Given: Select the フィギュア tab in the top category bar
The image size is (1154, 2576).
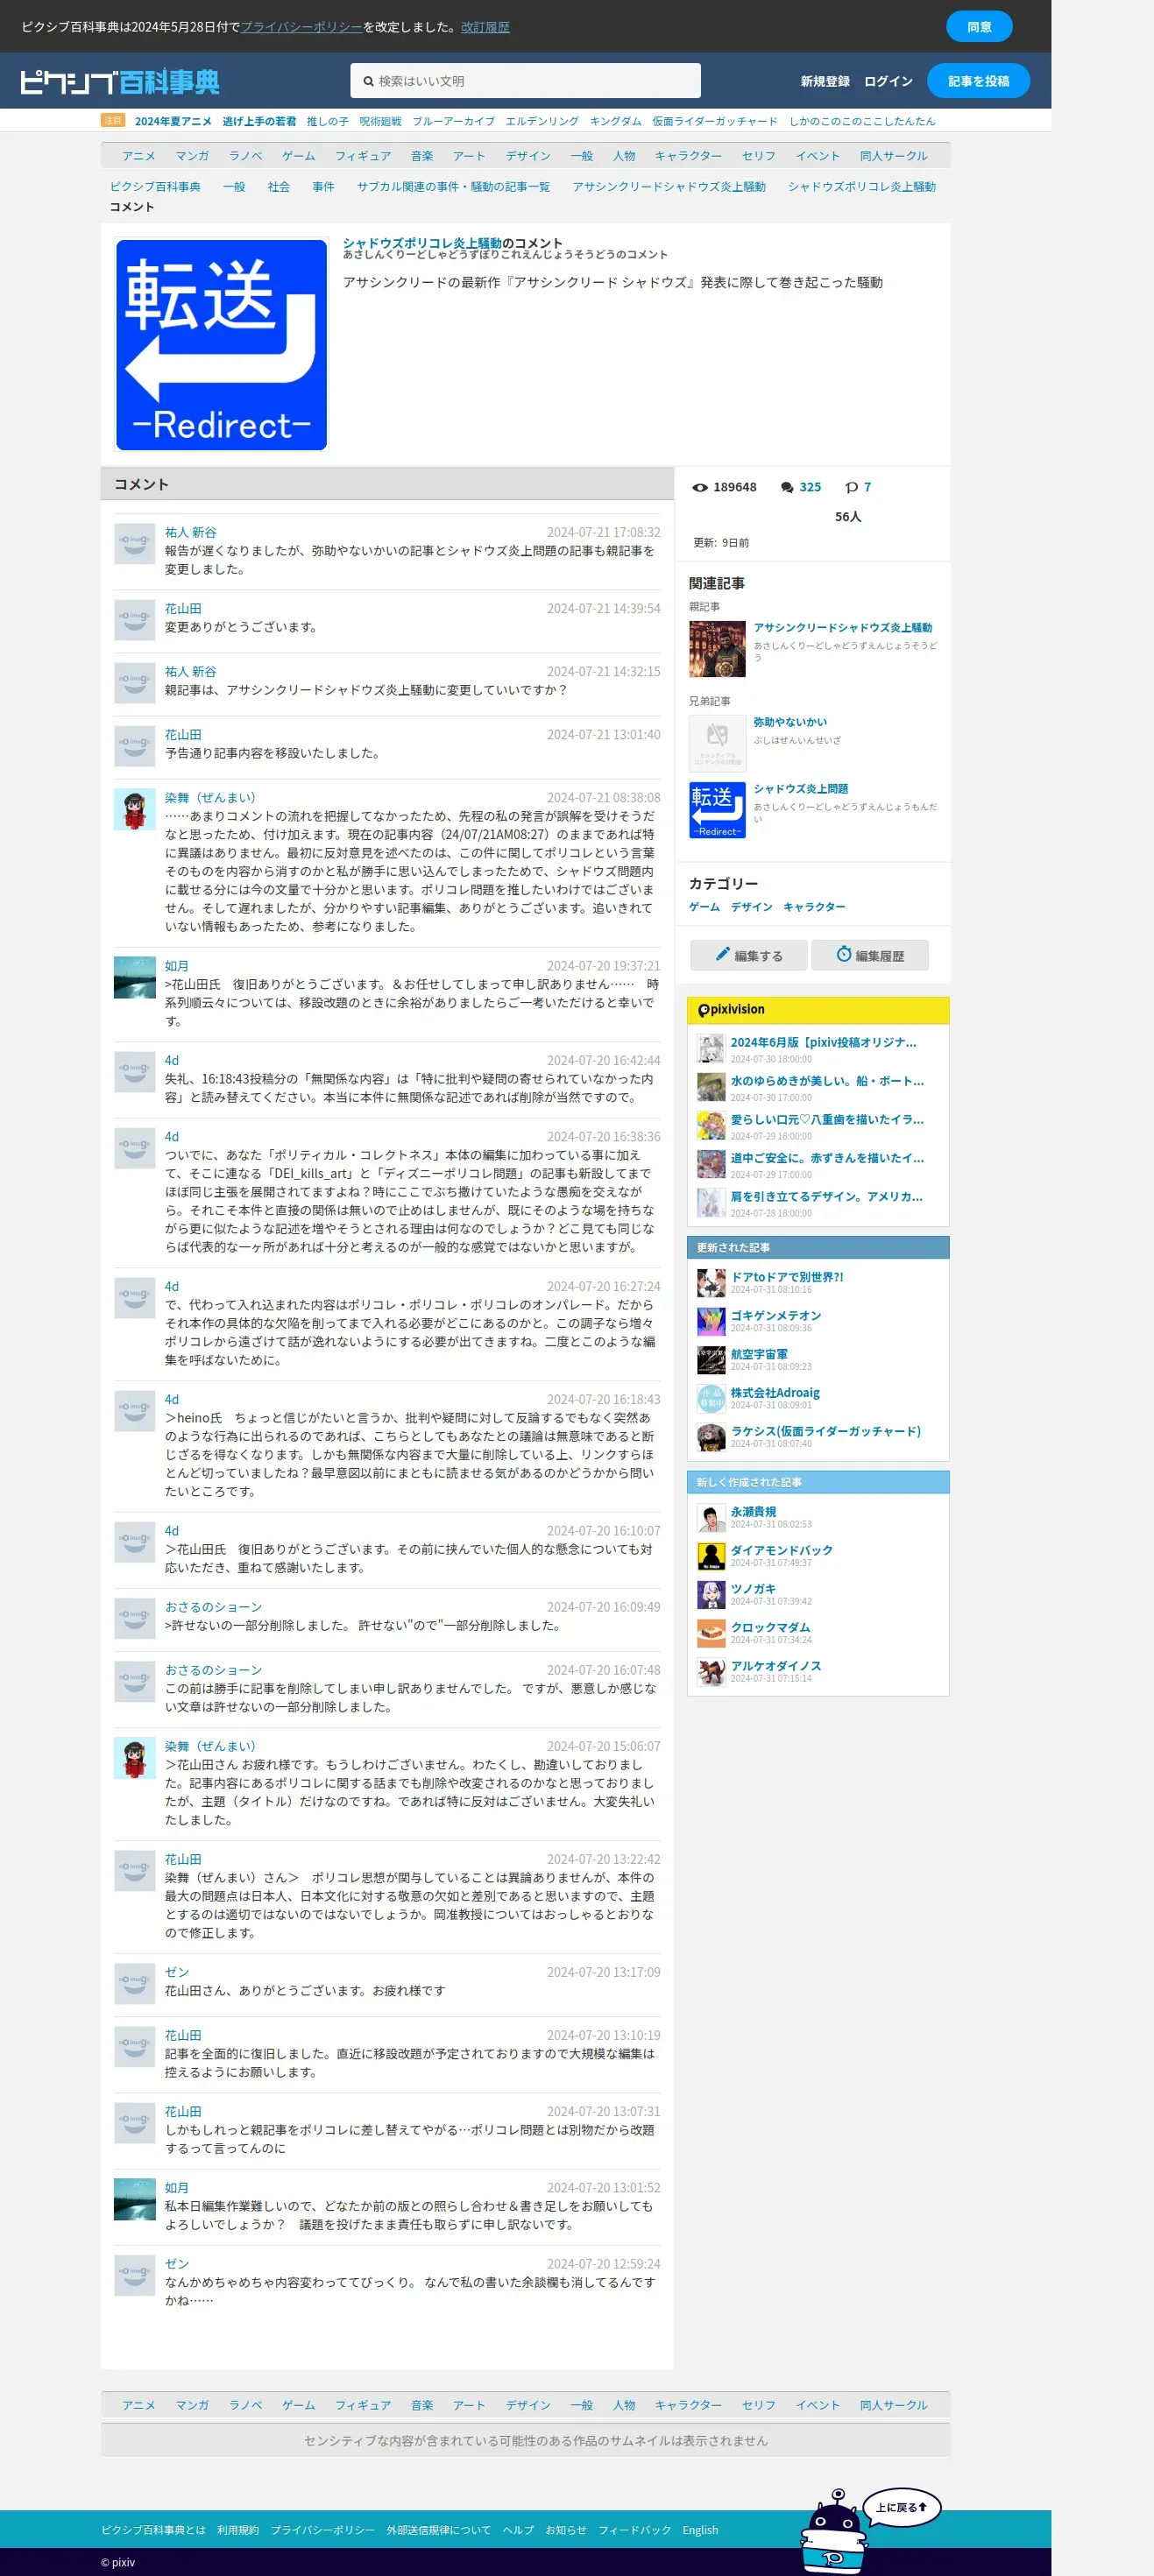Looking at the screenshot, I should (x=363, y=156).
